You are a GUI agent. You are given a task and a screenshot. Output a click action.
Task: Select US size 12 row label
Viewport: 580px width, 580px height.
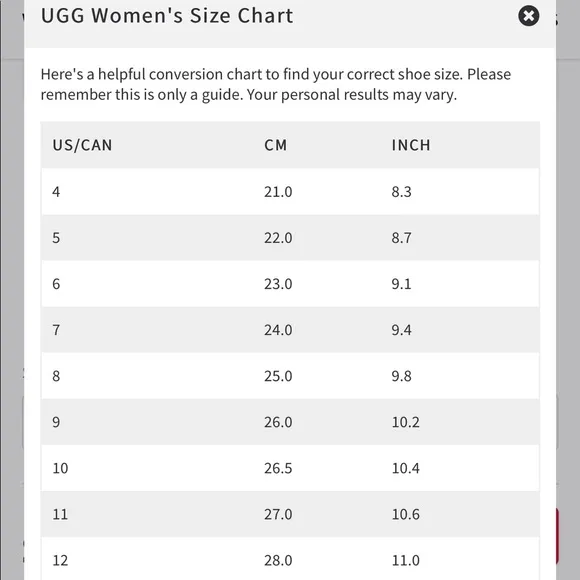[60, 560]
